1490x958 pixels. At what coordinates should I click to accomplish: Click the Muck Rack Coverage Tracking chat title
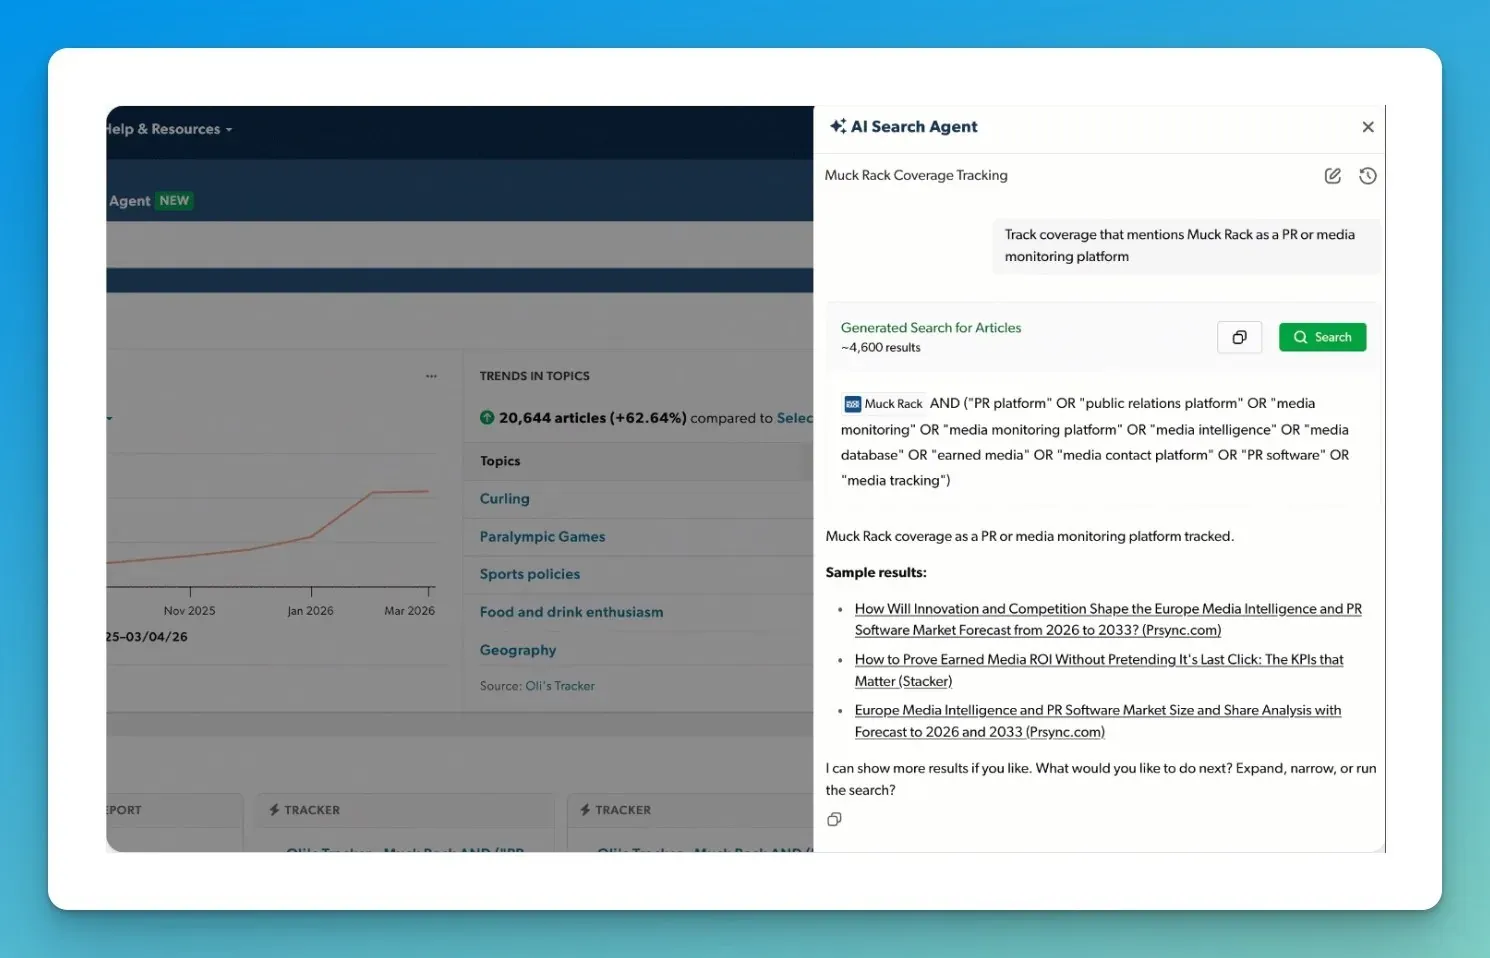(x=915, y=175)
